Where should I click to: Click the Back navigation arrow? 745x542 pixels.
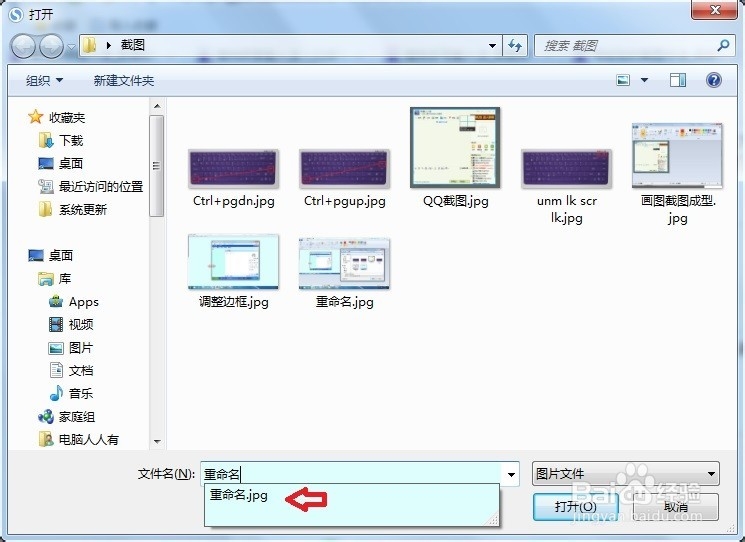point(23,46)
